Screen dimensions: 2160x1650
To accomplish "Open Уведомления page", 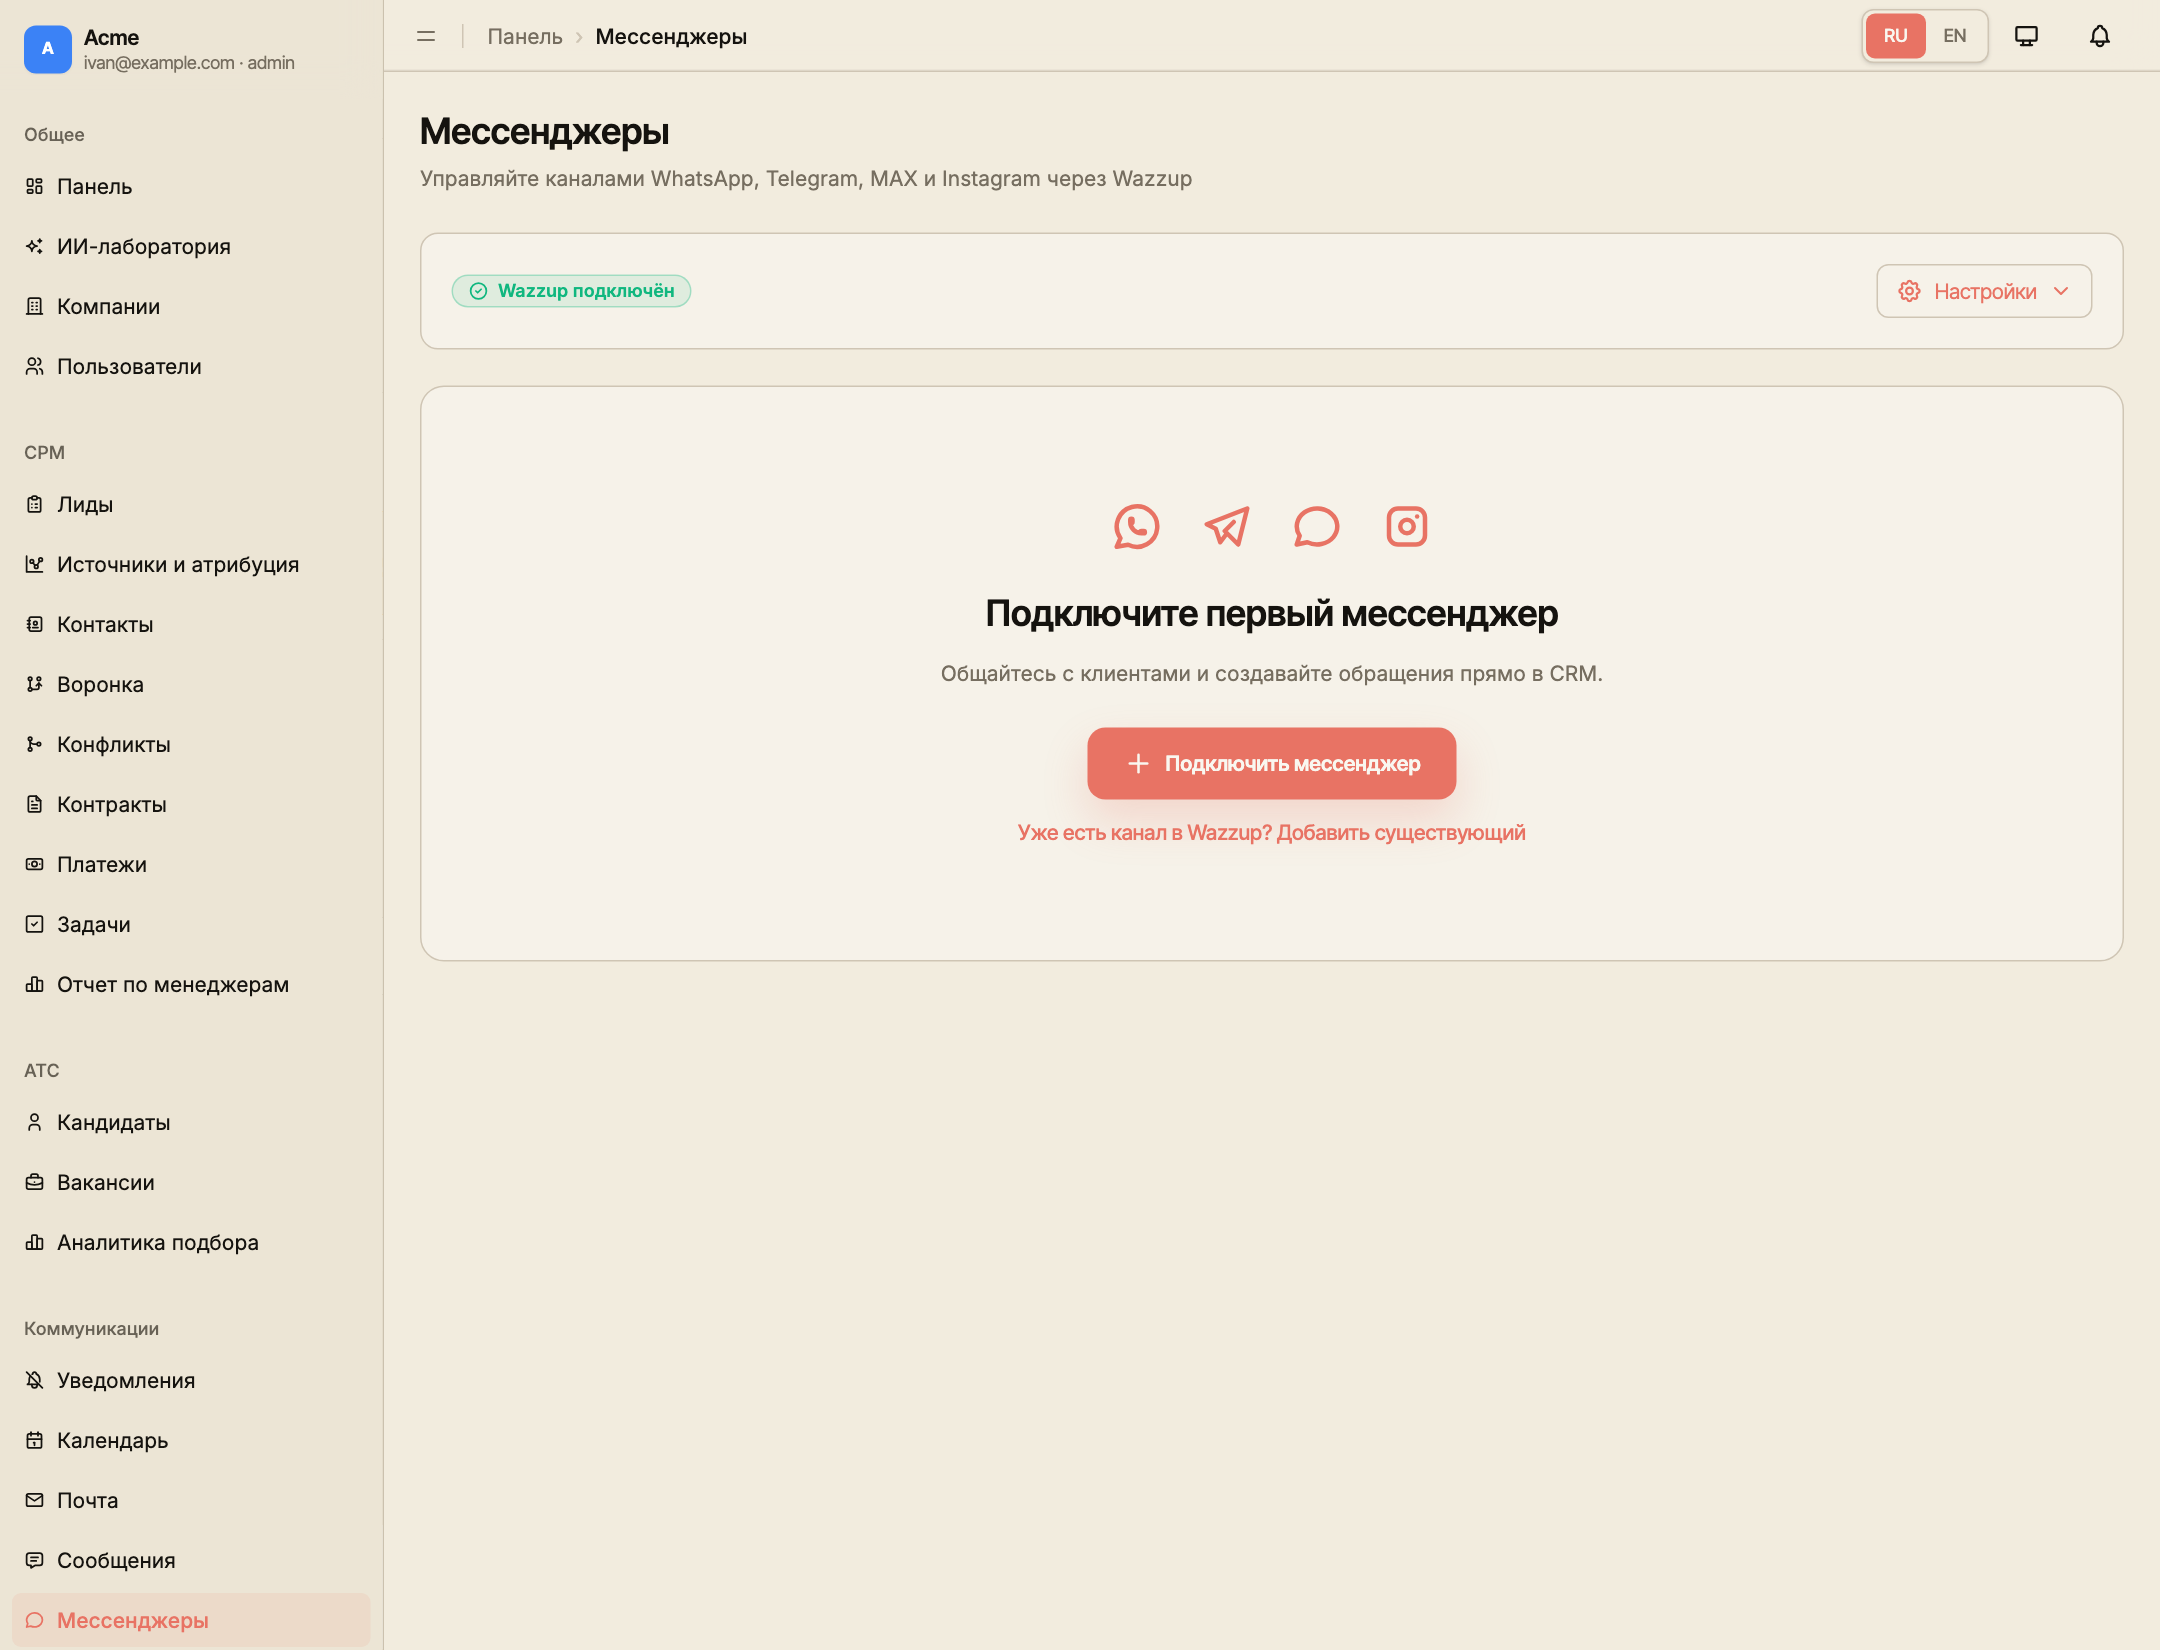I will point(191,1381).
